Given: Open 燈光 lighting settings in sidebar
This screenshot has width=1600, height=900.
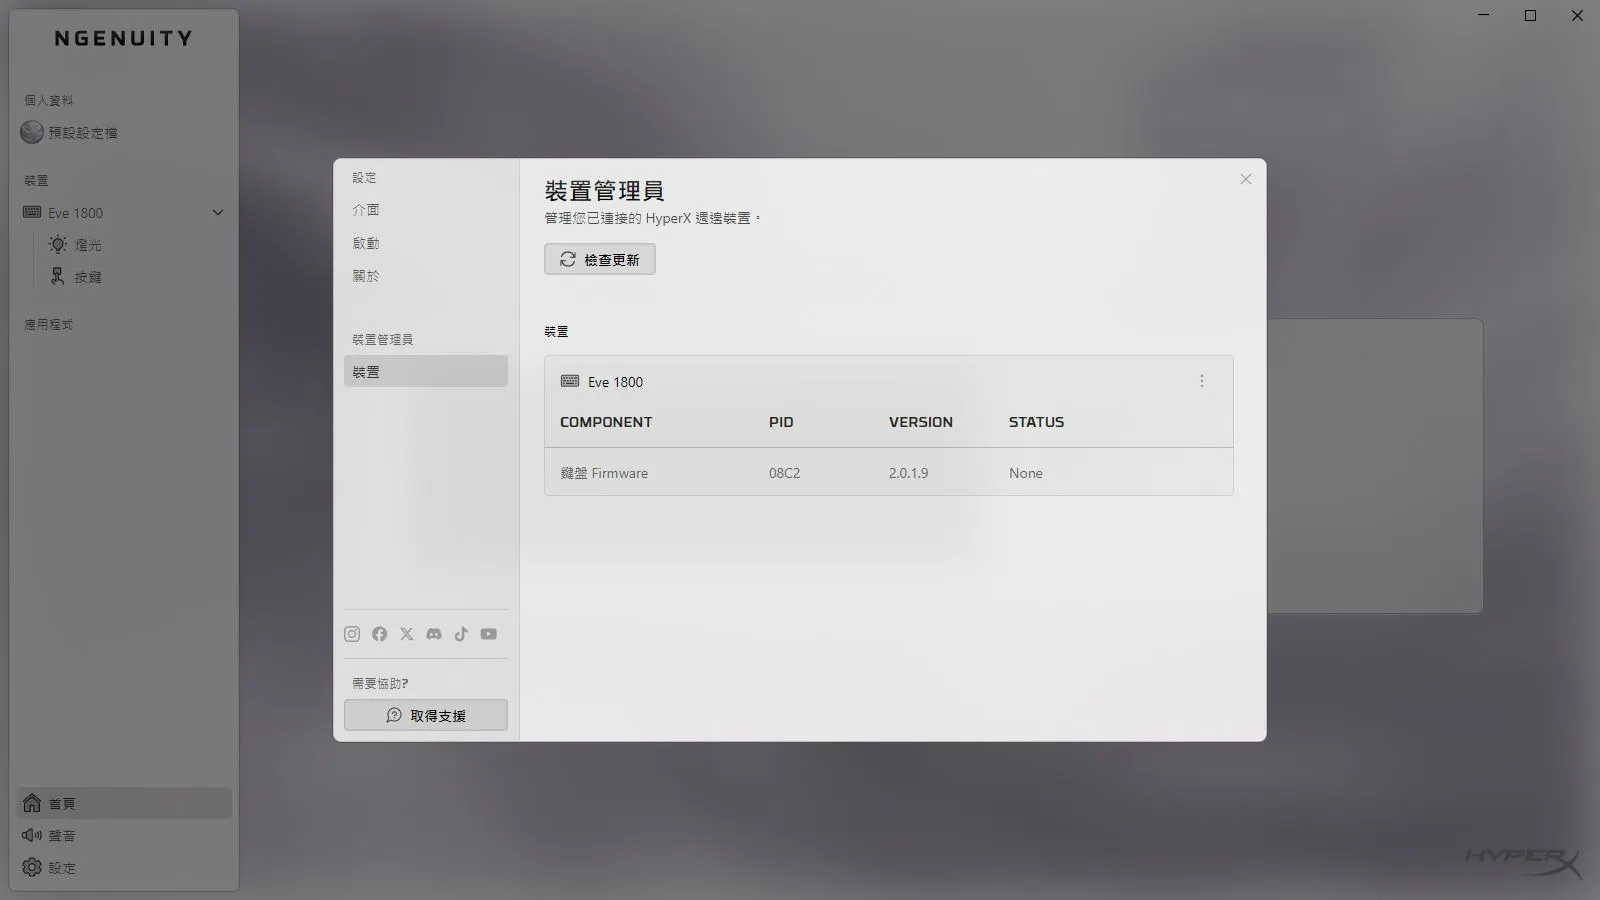Looking at the screenshot, I should click(x=76, y=245).
